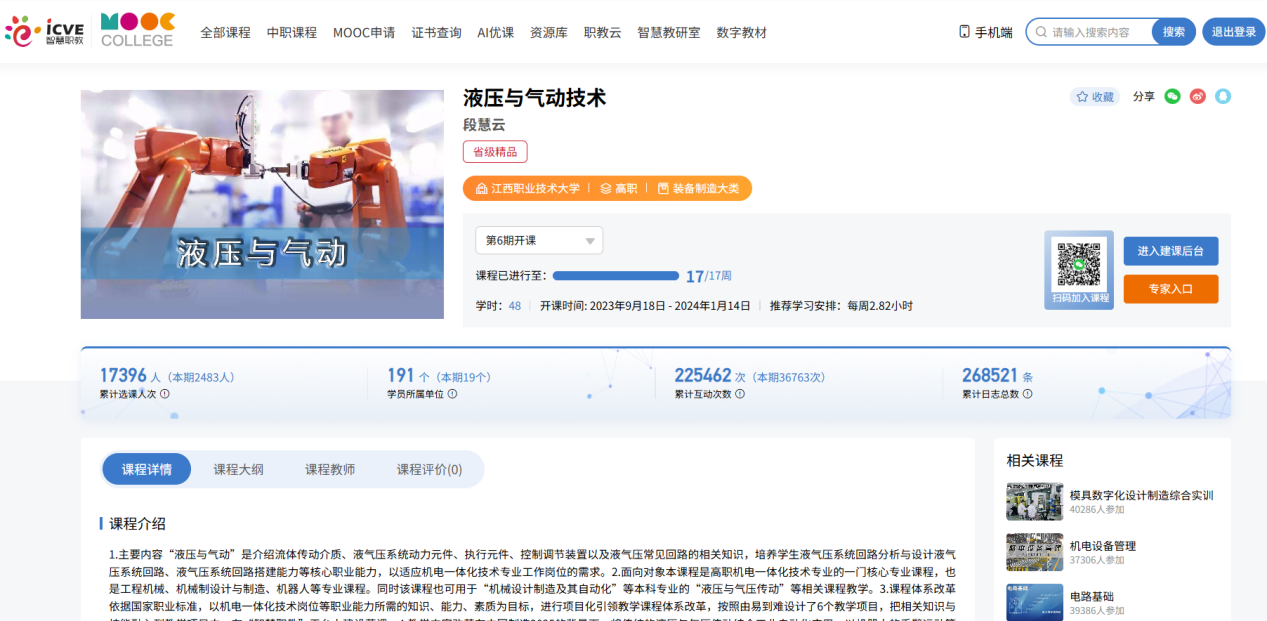Click the ICVE 智慧职教 logo
Screen dimensions: 1267x621
coord(45,31)
